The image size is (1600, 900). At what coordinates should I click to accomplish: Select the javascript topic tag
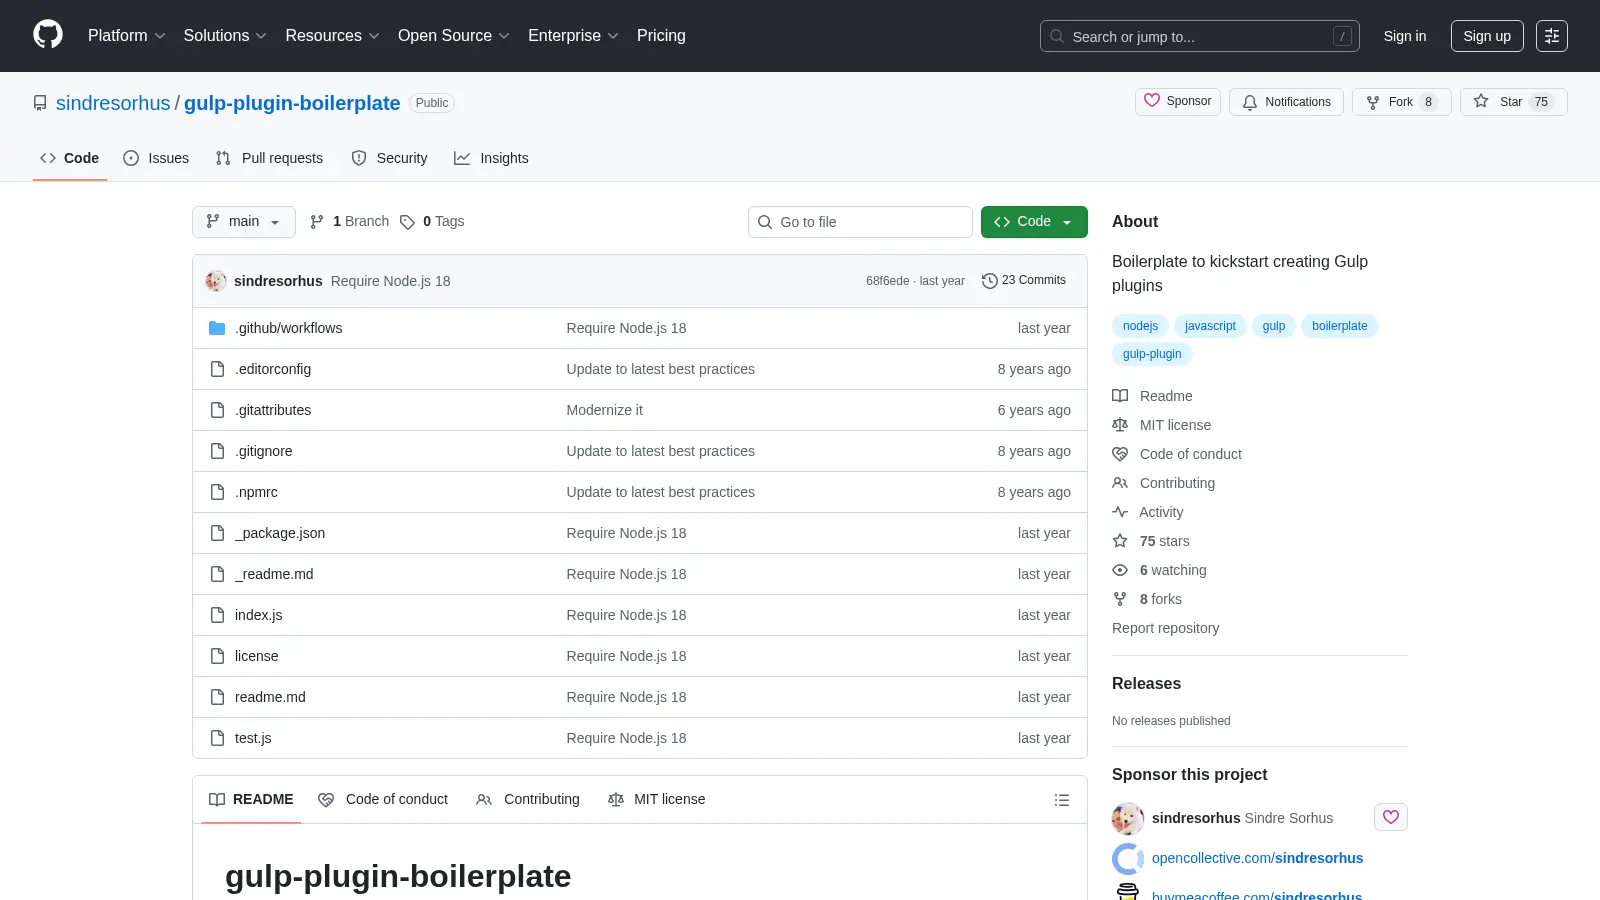pyautogui.click(x=1210, y=326)
